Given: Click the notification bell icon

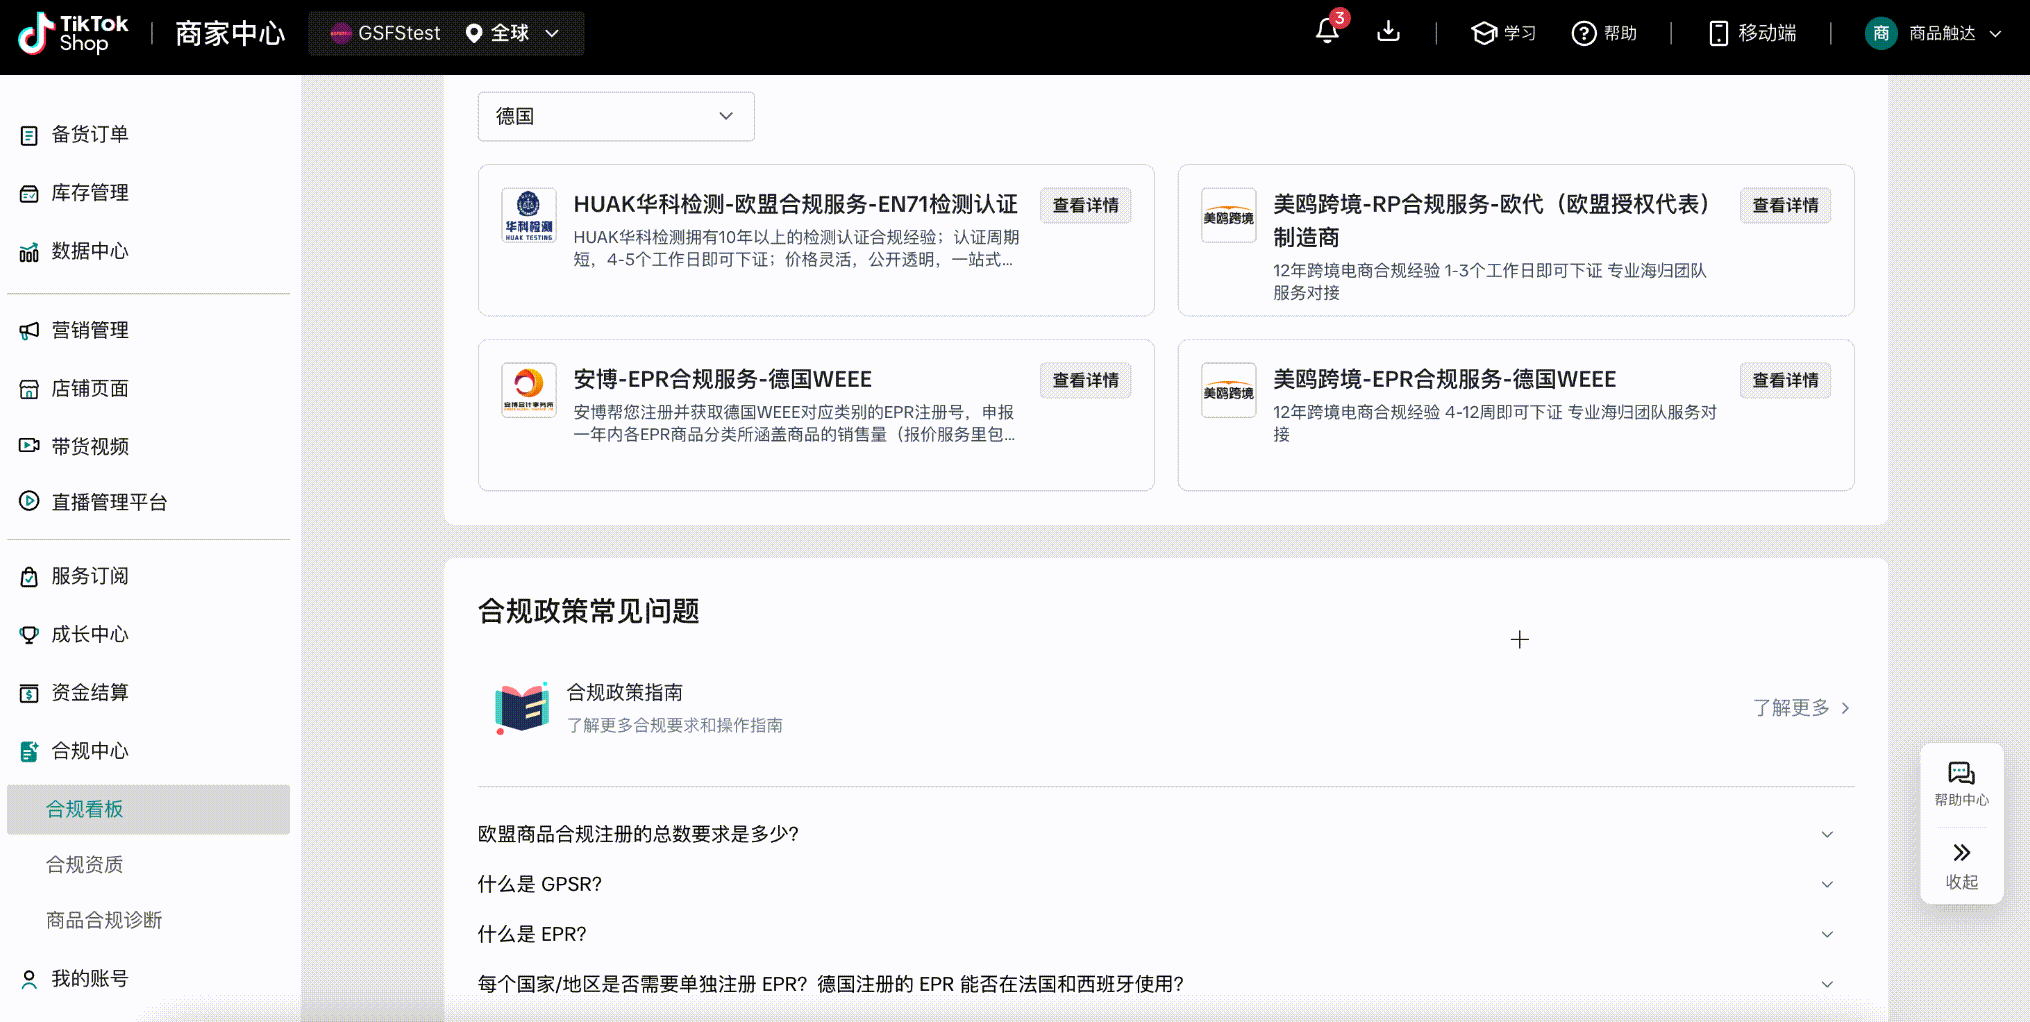Looking at the screenshot, I should [1327, 32].
